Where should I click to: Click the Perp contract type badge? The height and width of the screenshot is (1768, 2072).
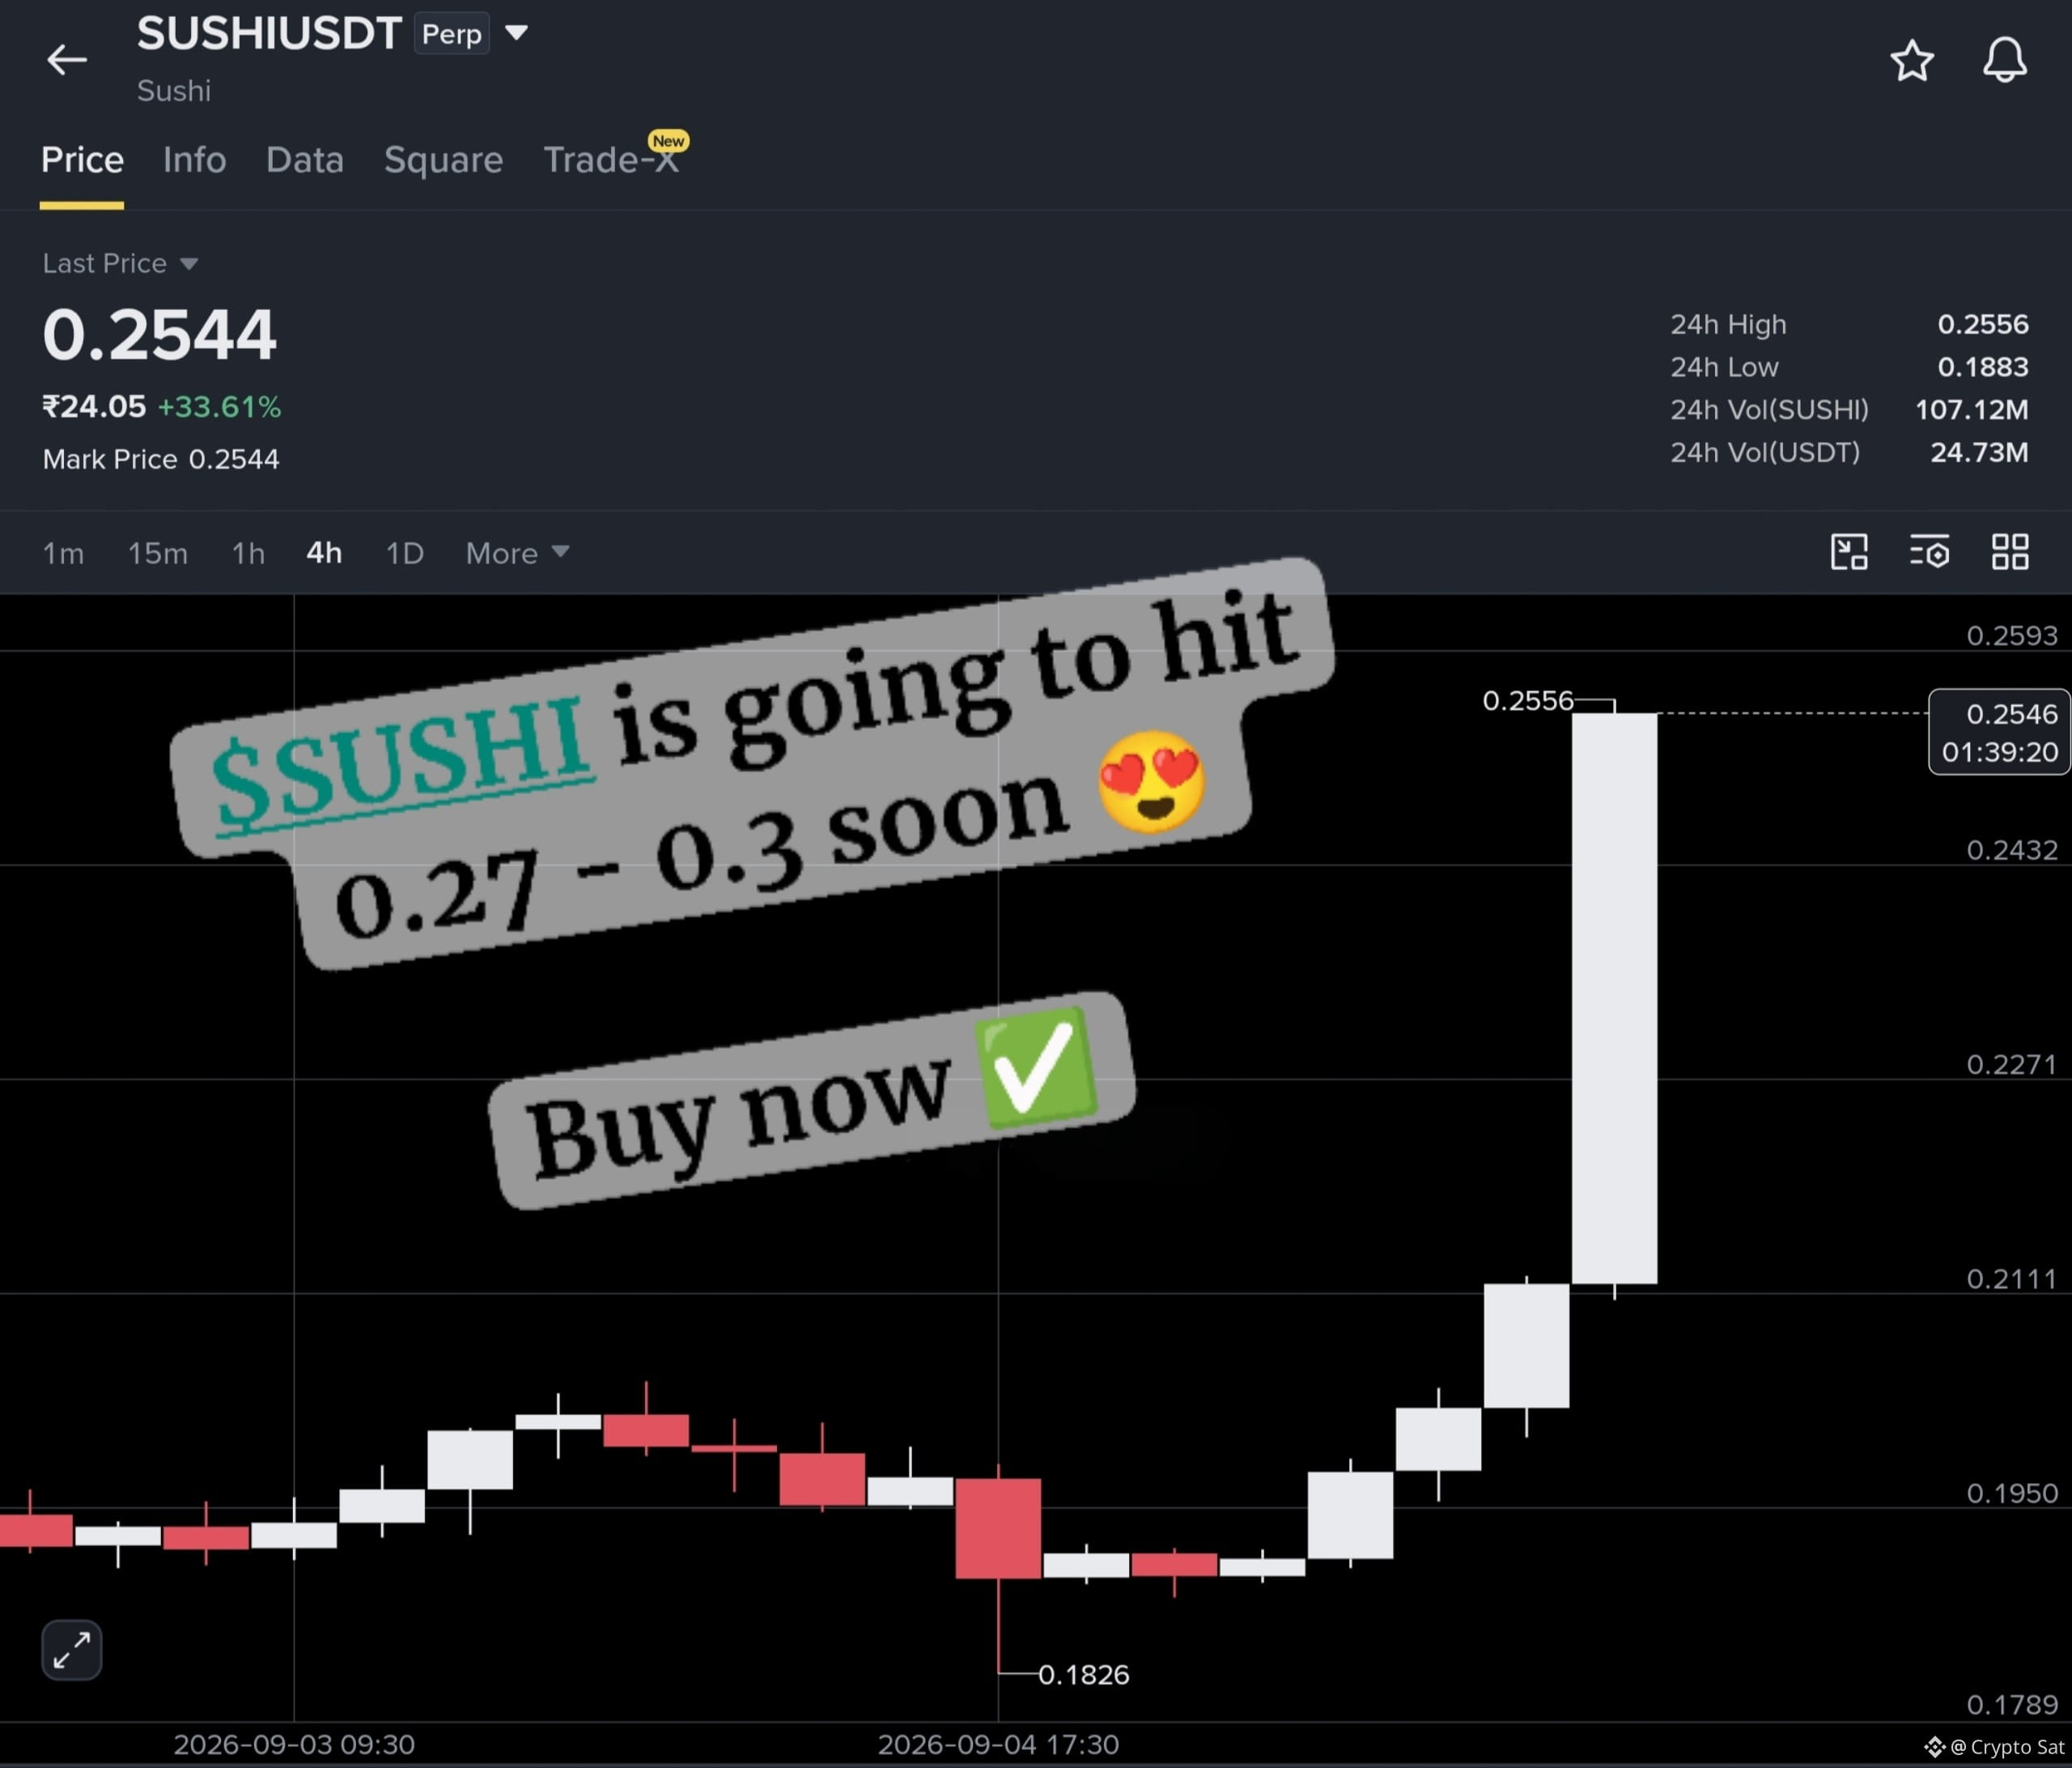452,34
